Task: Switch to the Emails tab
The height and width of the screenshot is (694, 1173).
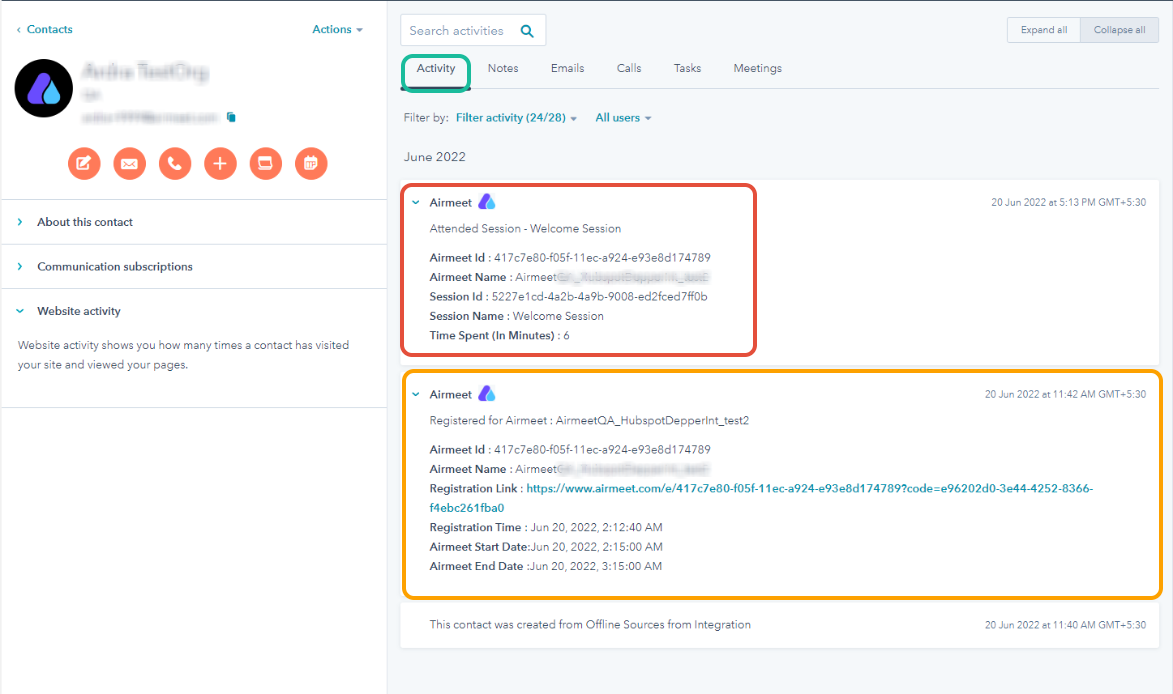Action: (567, 68)
